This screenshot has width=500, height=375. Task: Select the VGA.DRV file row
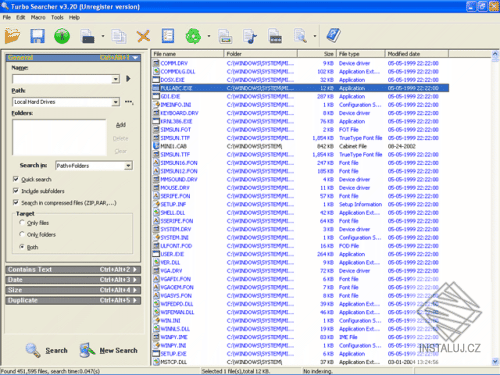coord(300,271)
